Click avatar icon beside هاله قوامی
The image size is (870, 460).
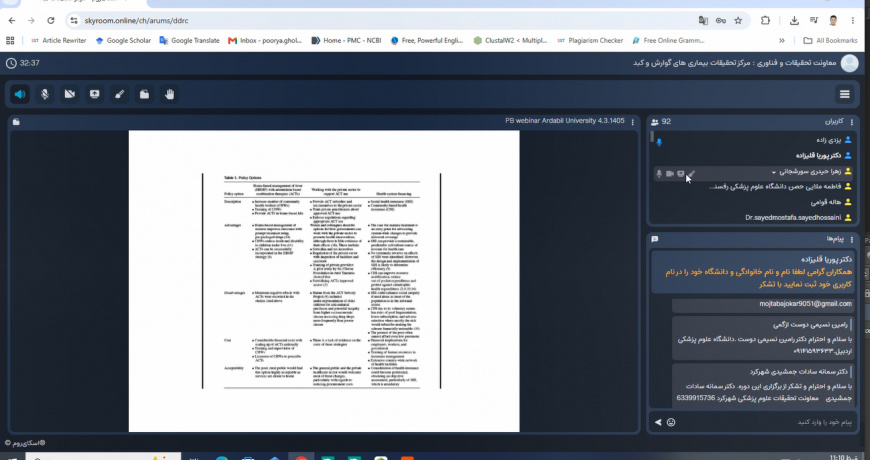pyautogui.click(x=848, y=202)
